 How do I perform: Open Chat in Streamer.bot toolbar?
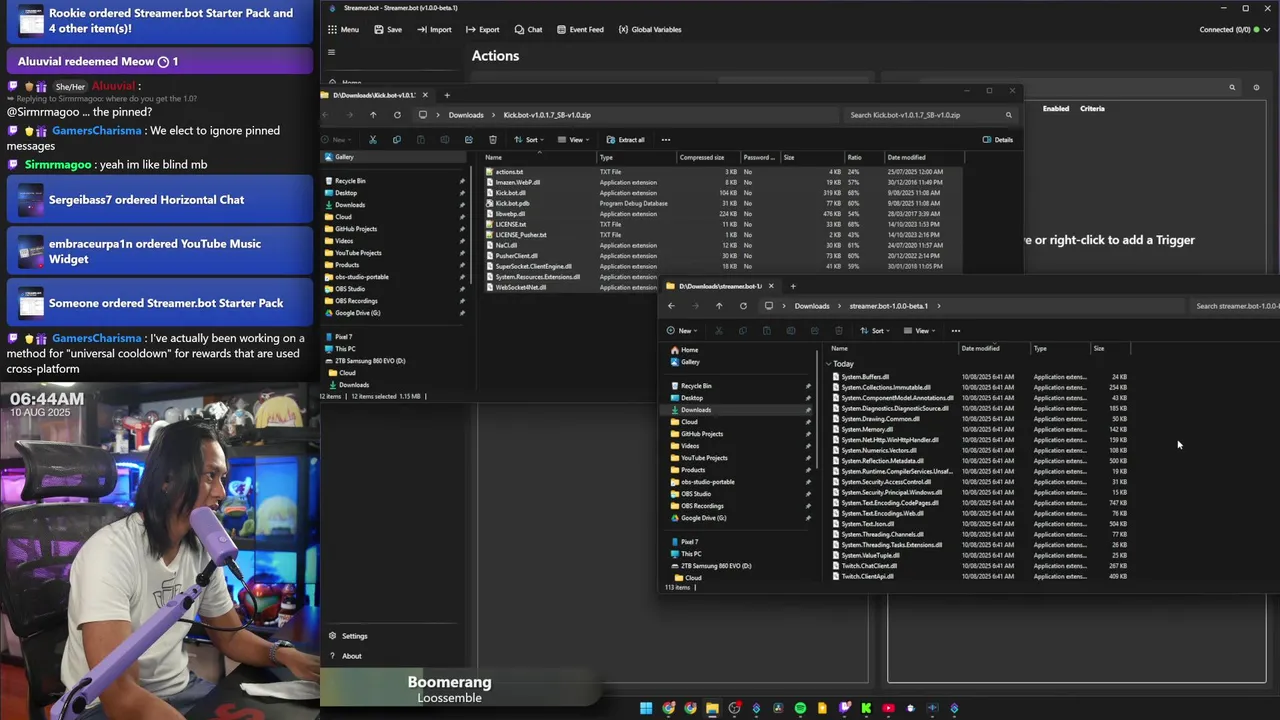pyautogui.click(x=528, y=29)
